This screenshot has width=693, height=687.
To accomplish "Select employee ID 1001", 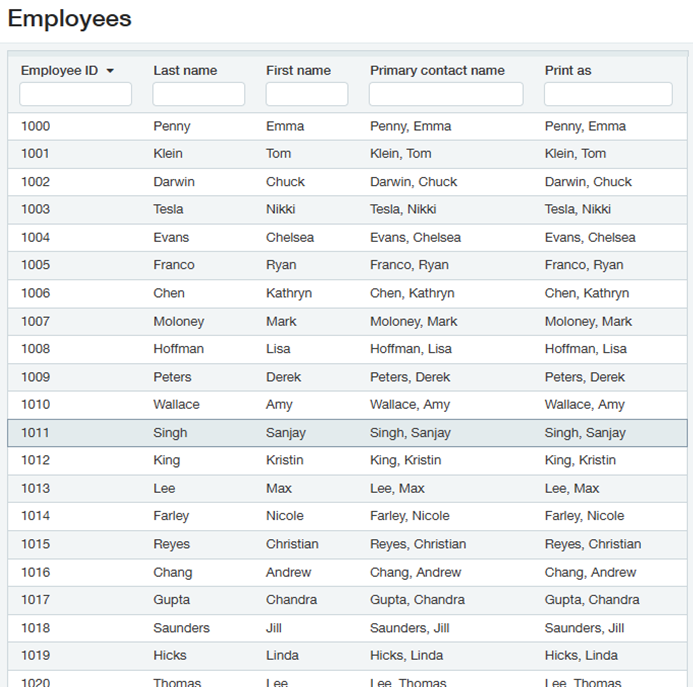I will (35, 154).
